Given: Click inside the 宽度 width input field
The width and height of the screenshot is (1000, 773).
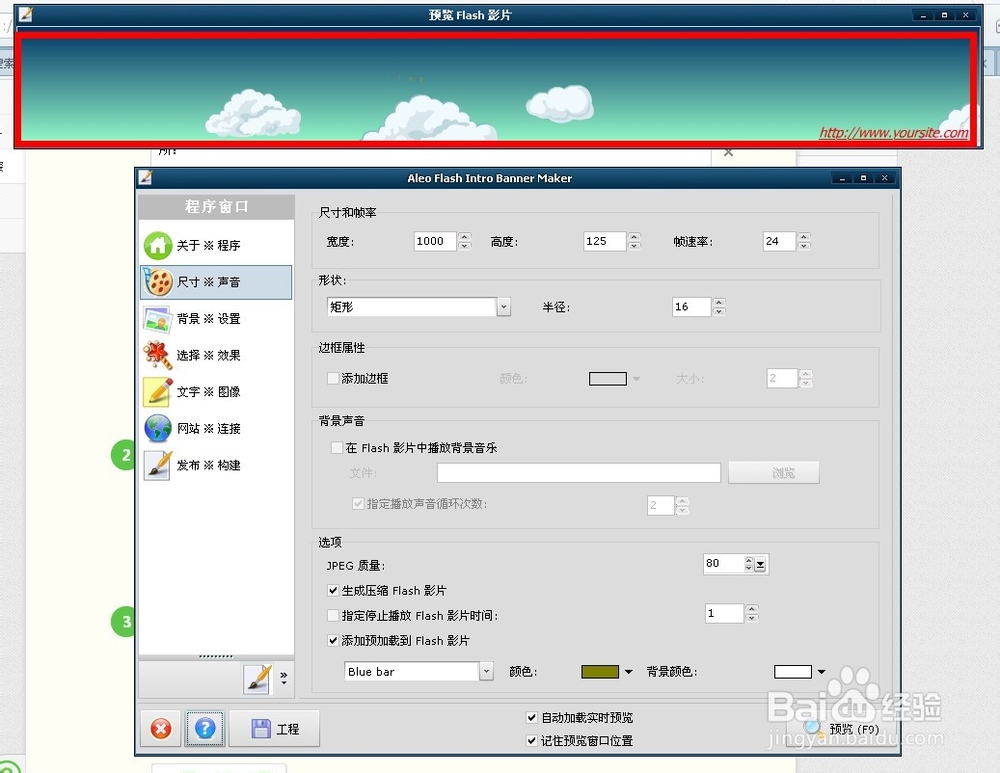Looking at the screenshot, I should [436, 241].
